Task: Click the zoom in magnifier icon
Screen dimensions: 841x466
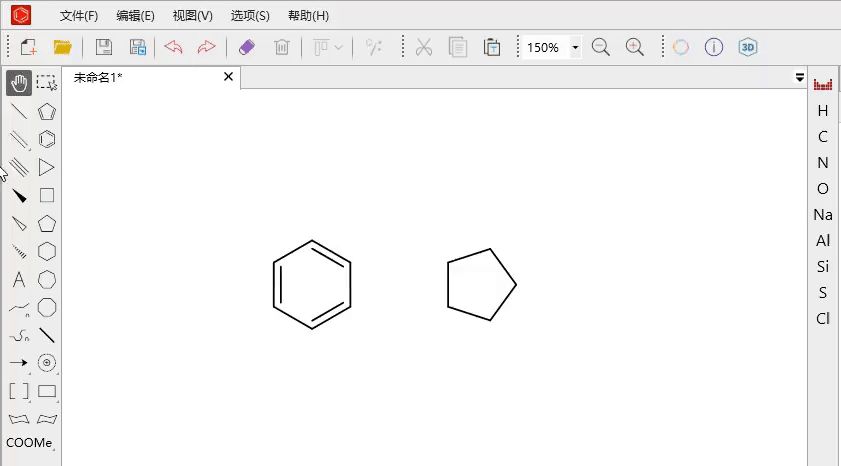Action: [x=635, y=47]
